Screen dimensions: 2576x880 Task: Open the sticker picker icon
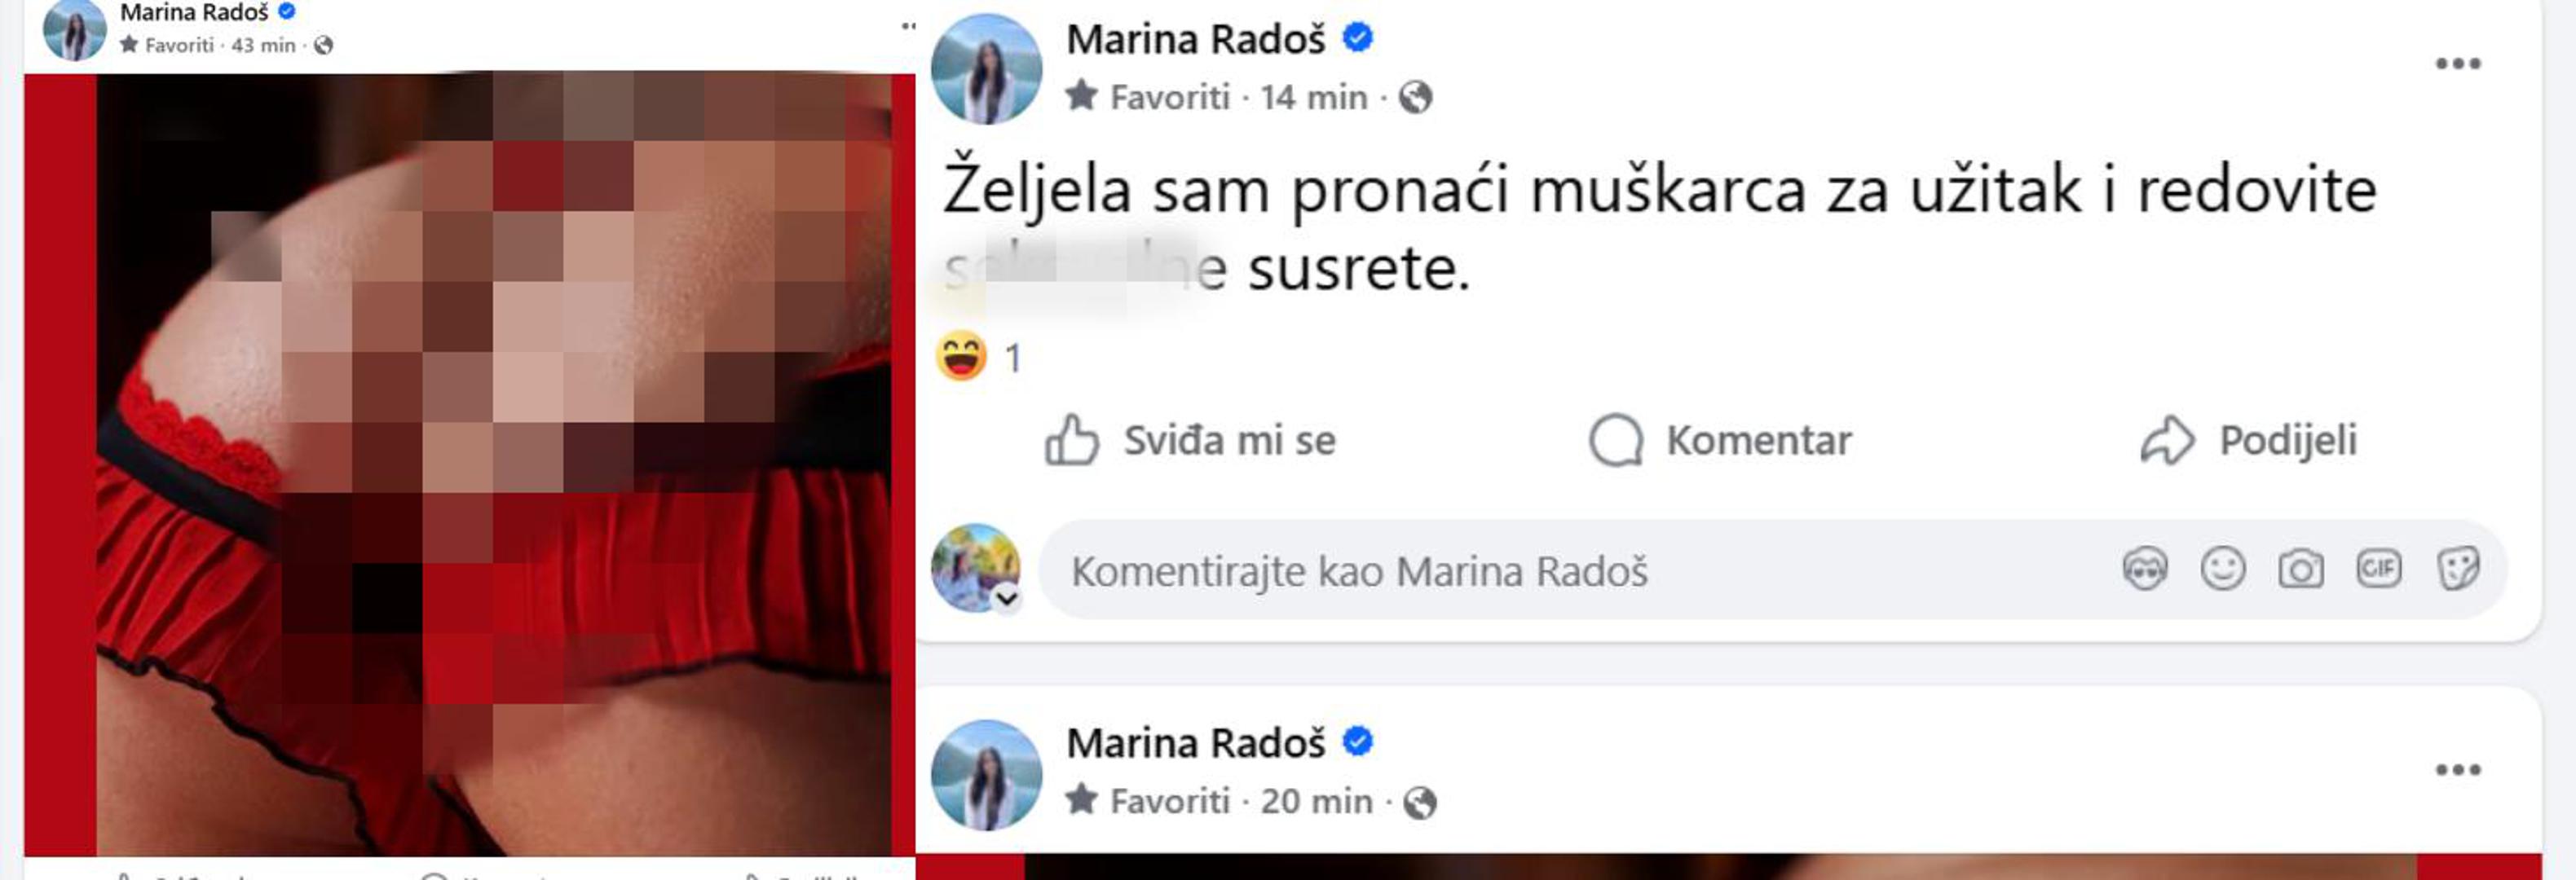(x=2458, y=570)
